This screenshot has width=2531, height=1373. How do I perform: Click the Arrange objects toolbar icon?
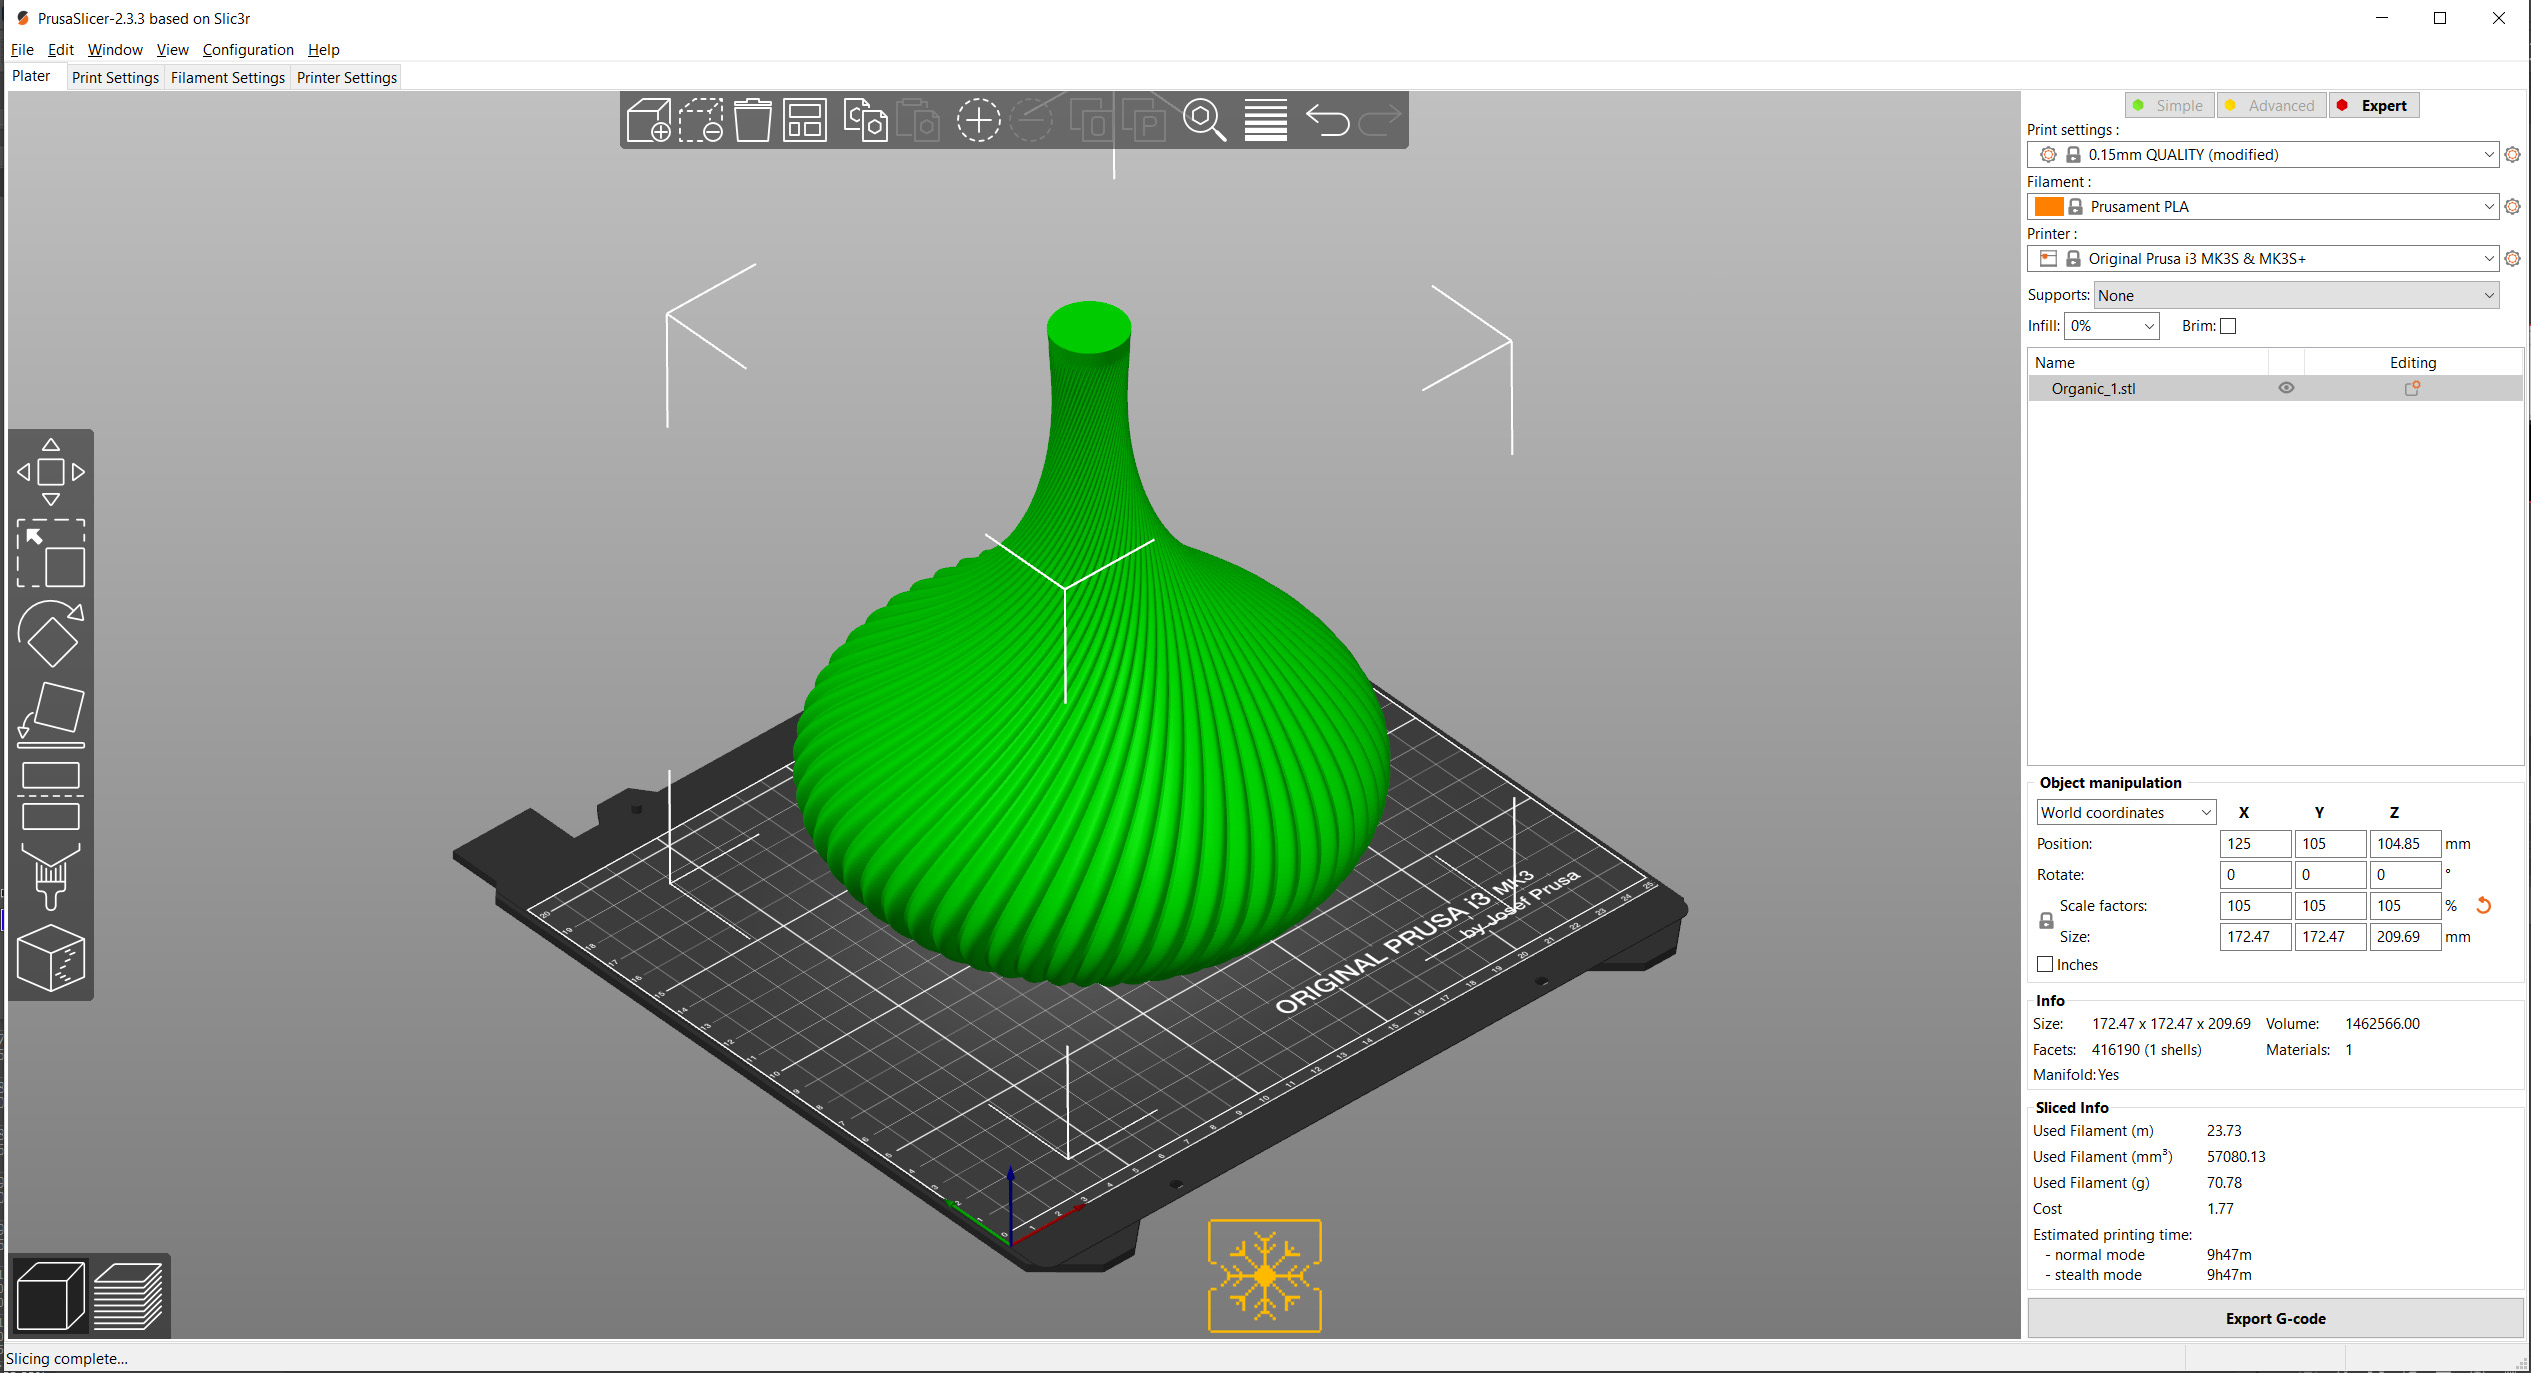tap(804, 120)
